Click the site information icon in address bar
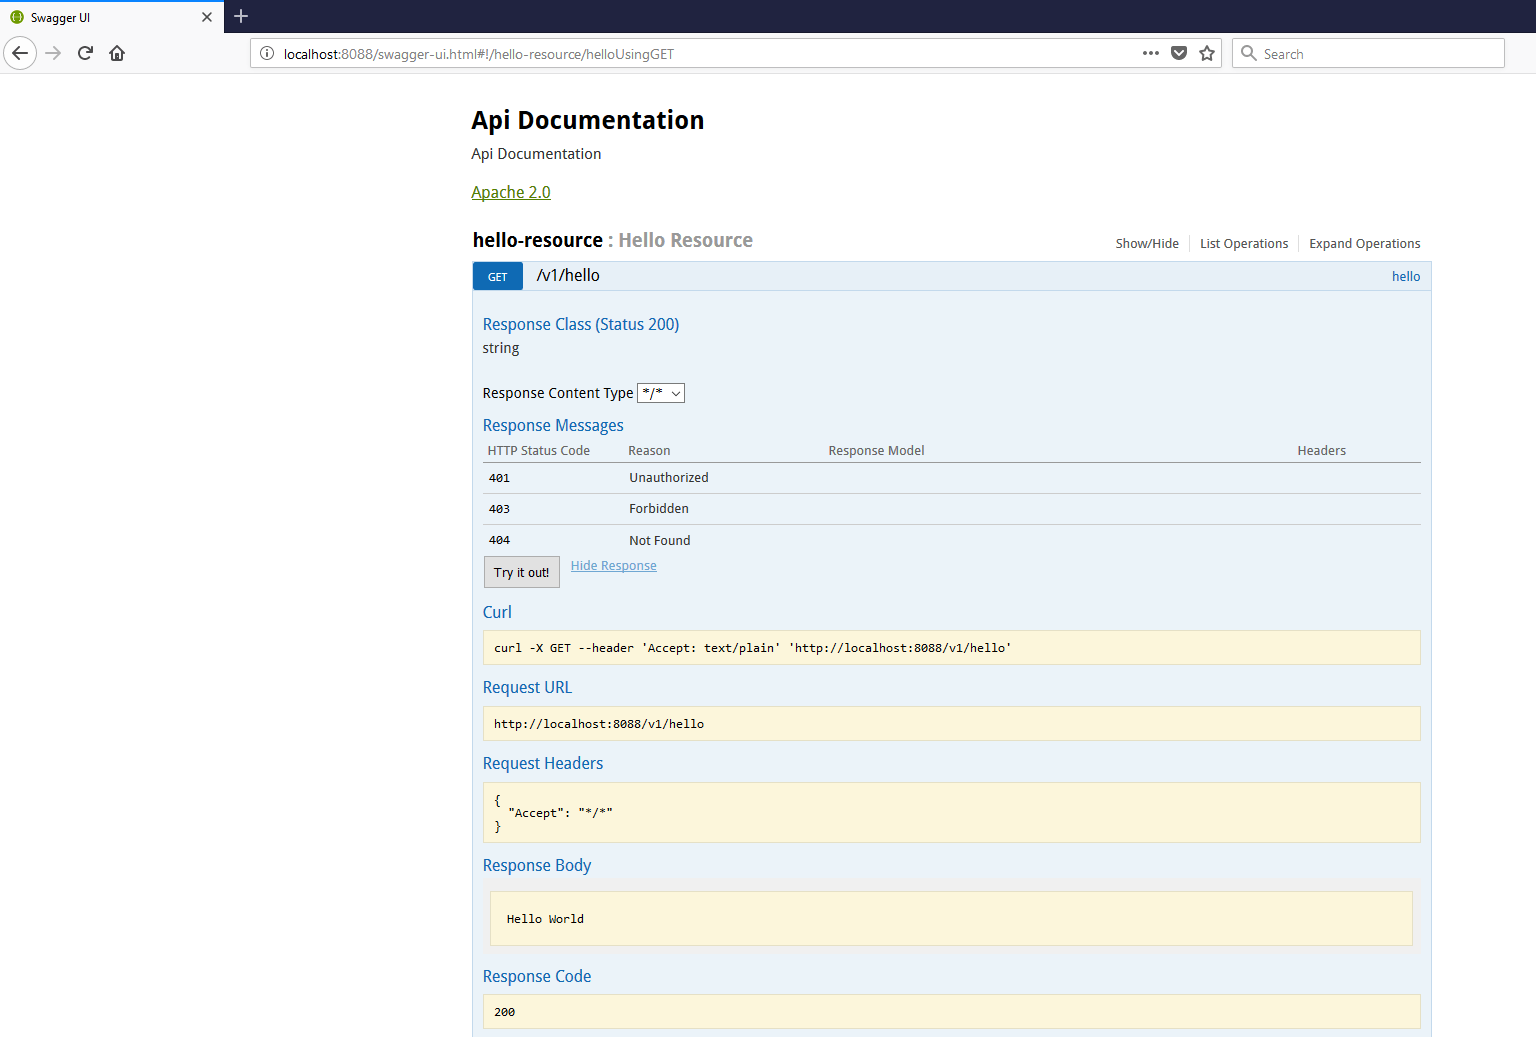This screenshot has width=1536, height=1037. click(267, 54)
